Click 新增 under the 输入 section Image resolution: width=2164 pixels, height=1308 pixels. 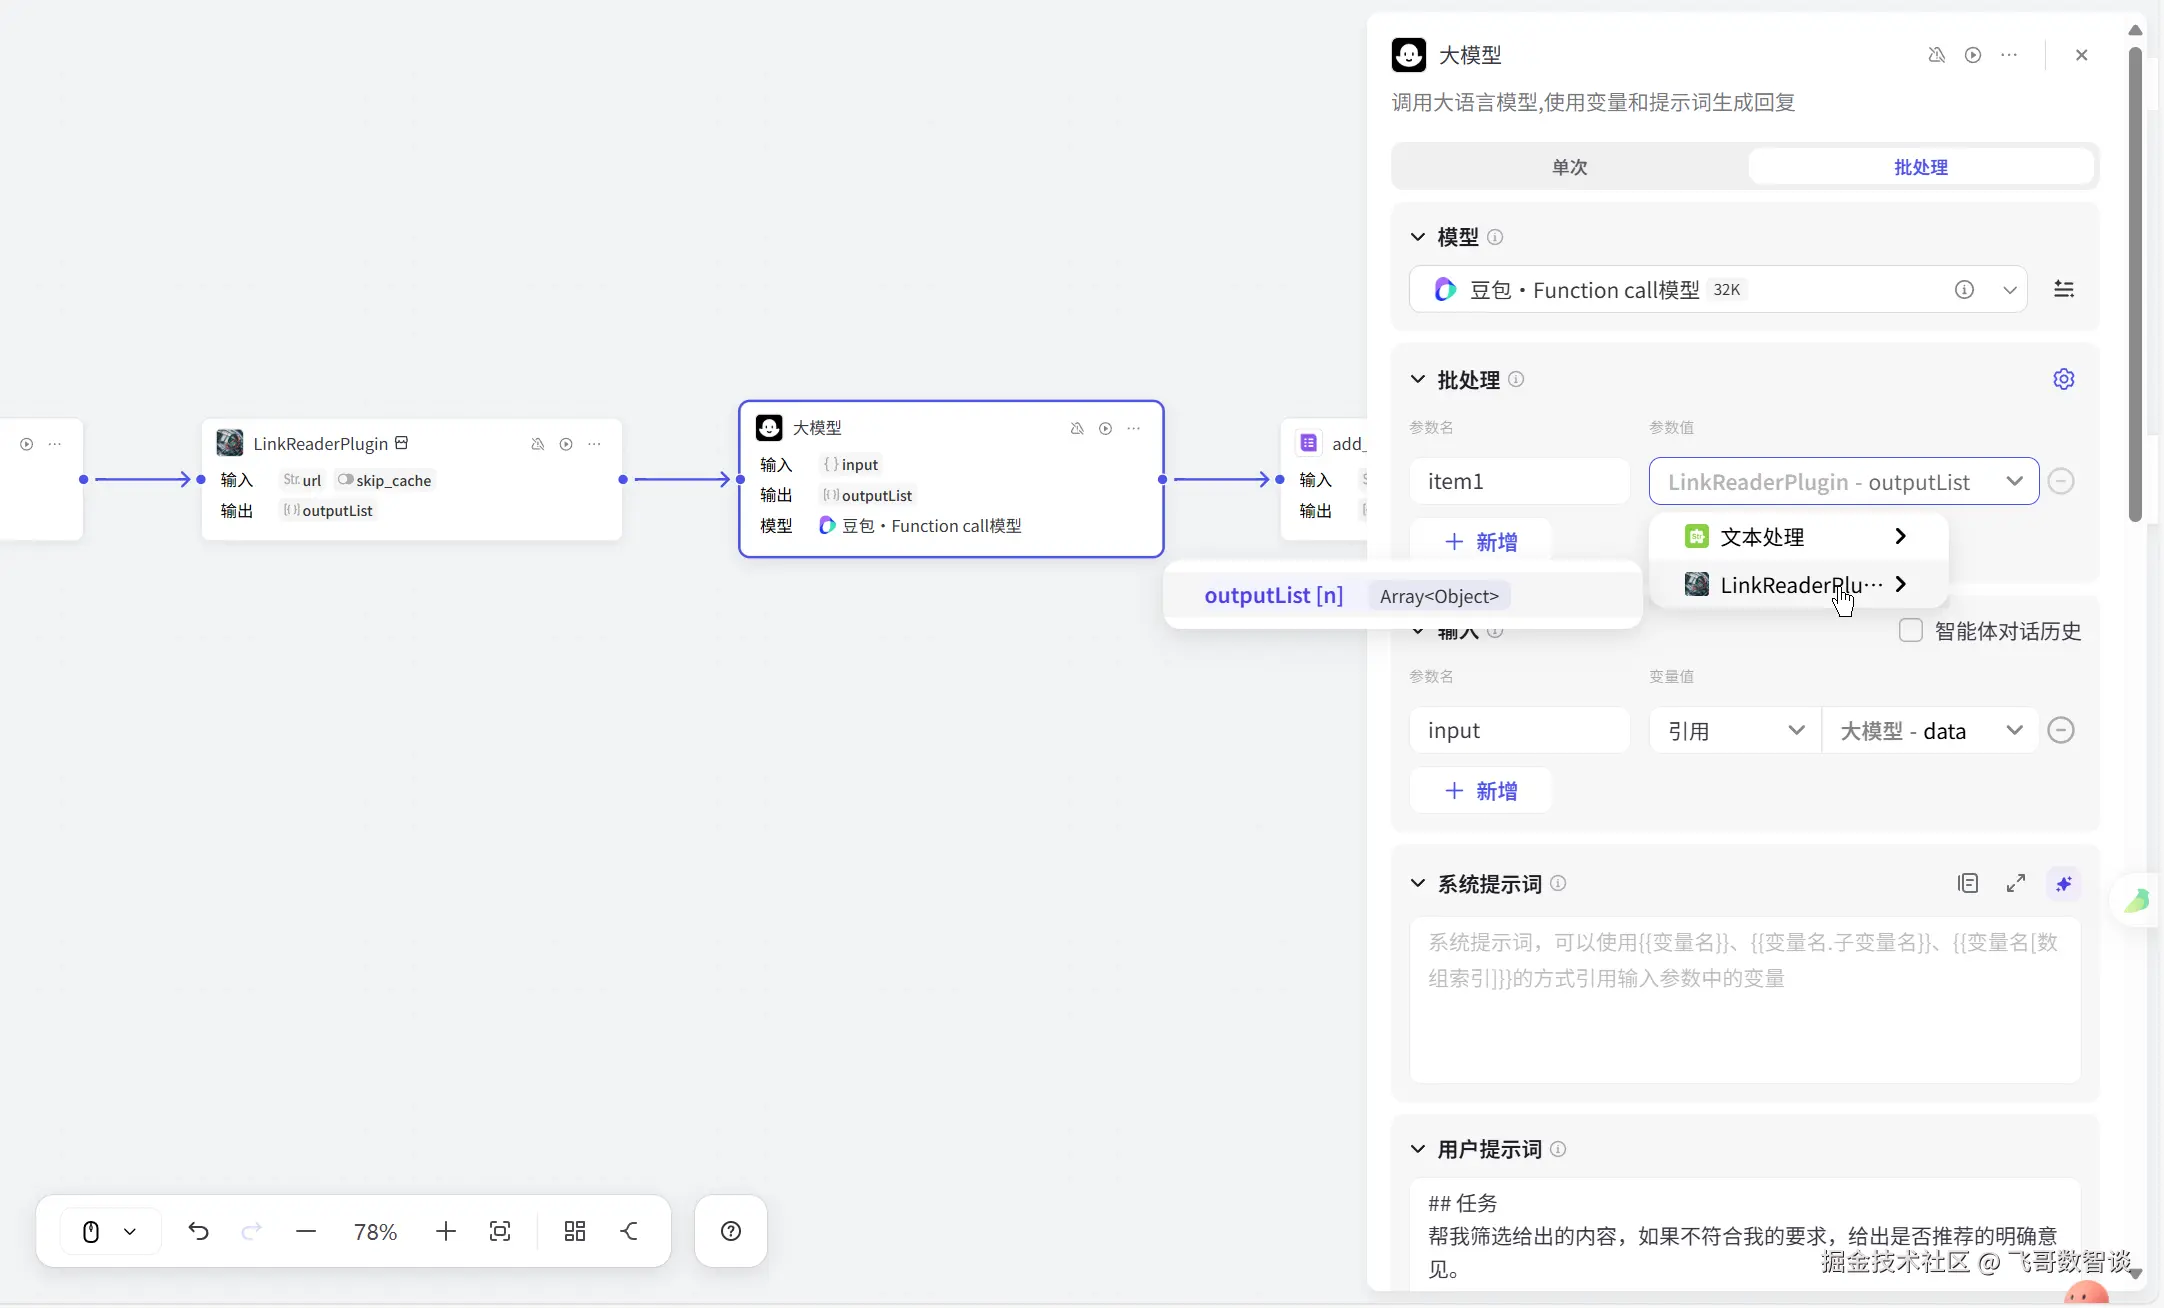click(1481, 791)
